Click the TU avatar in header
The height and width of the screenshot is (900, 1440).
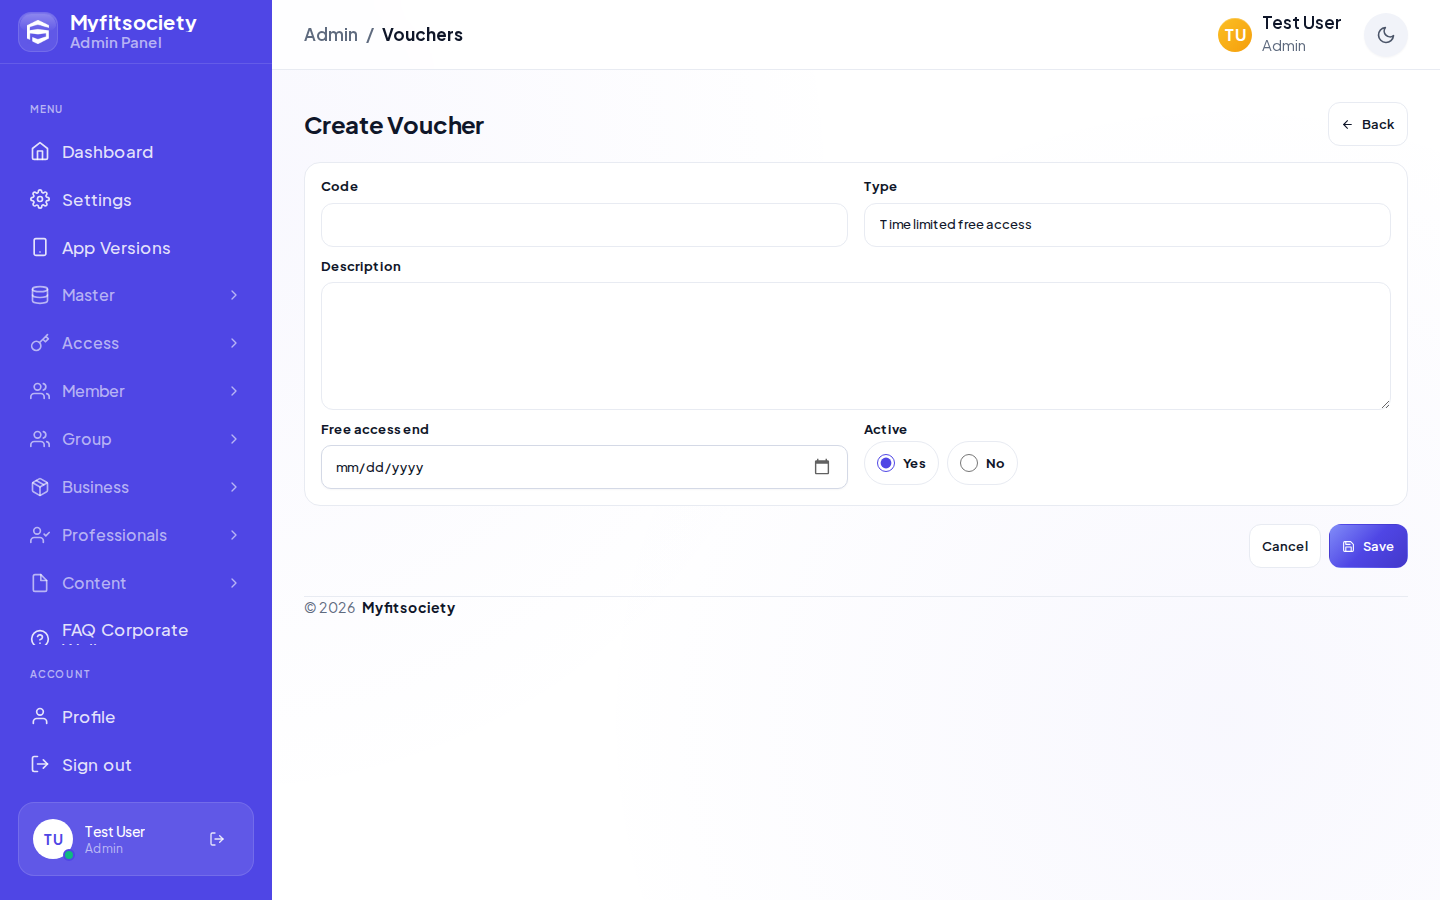(x=1235, y=35)
